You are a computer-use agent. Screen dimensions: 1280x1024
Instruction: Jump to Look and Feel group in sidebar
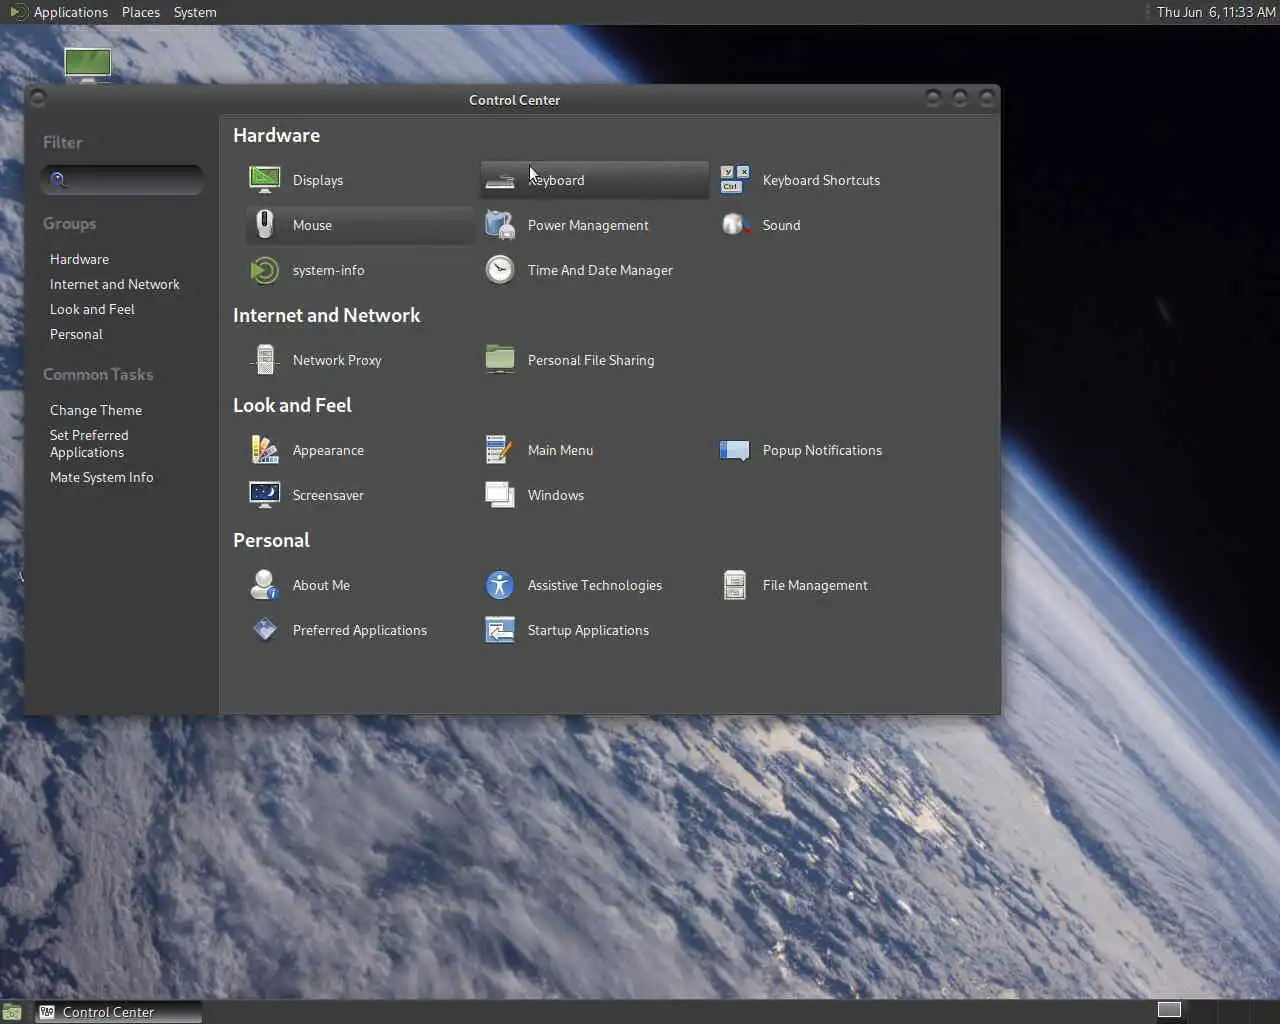(92, 309)
